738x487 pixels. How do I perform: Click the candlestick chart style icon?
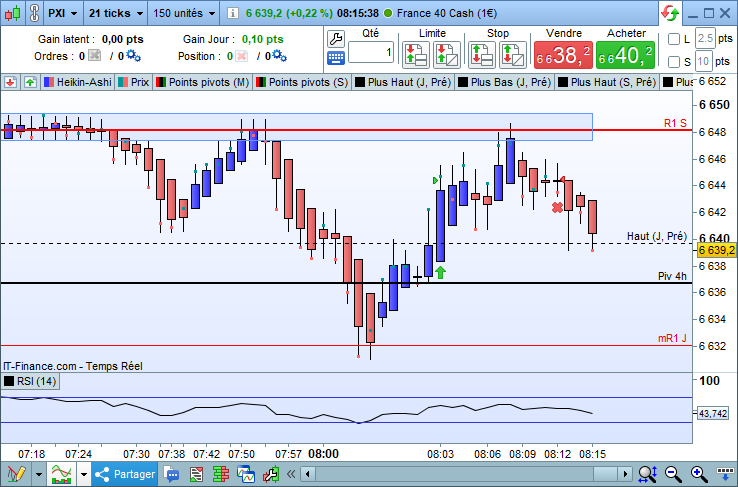click(13, 13)
